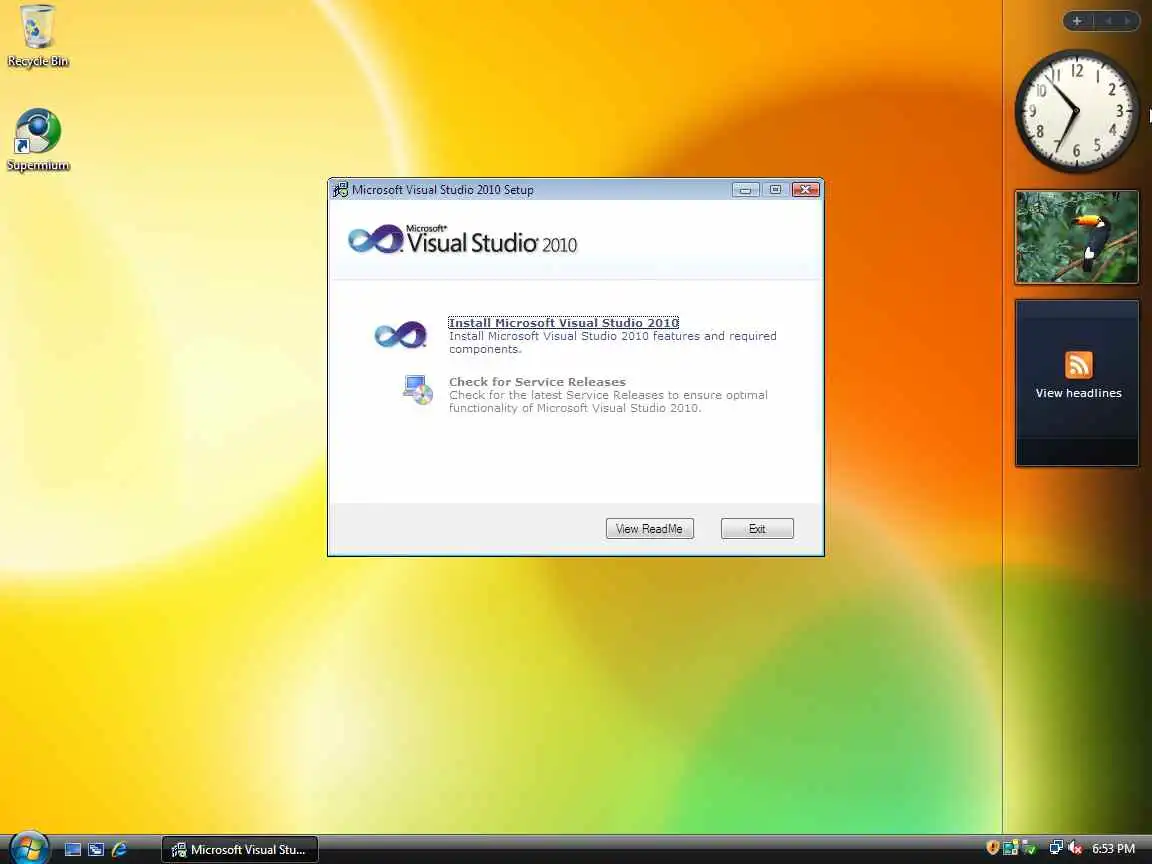Image resolution: width=1152 pixels, height=864 pixels.
Task: Click the security shield tray icon
Action: [993, 848]
